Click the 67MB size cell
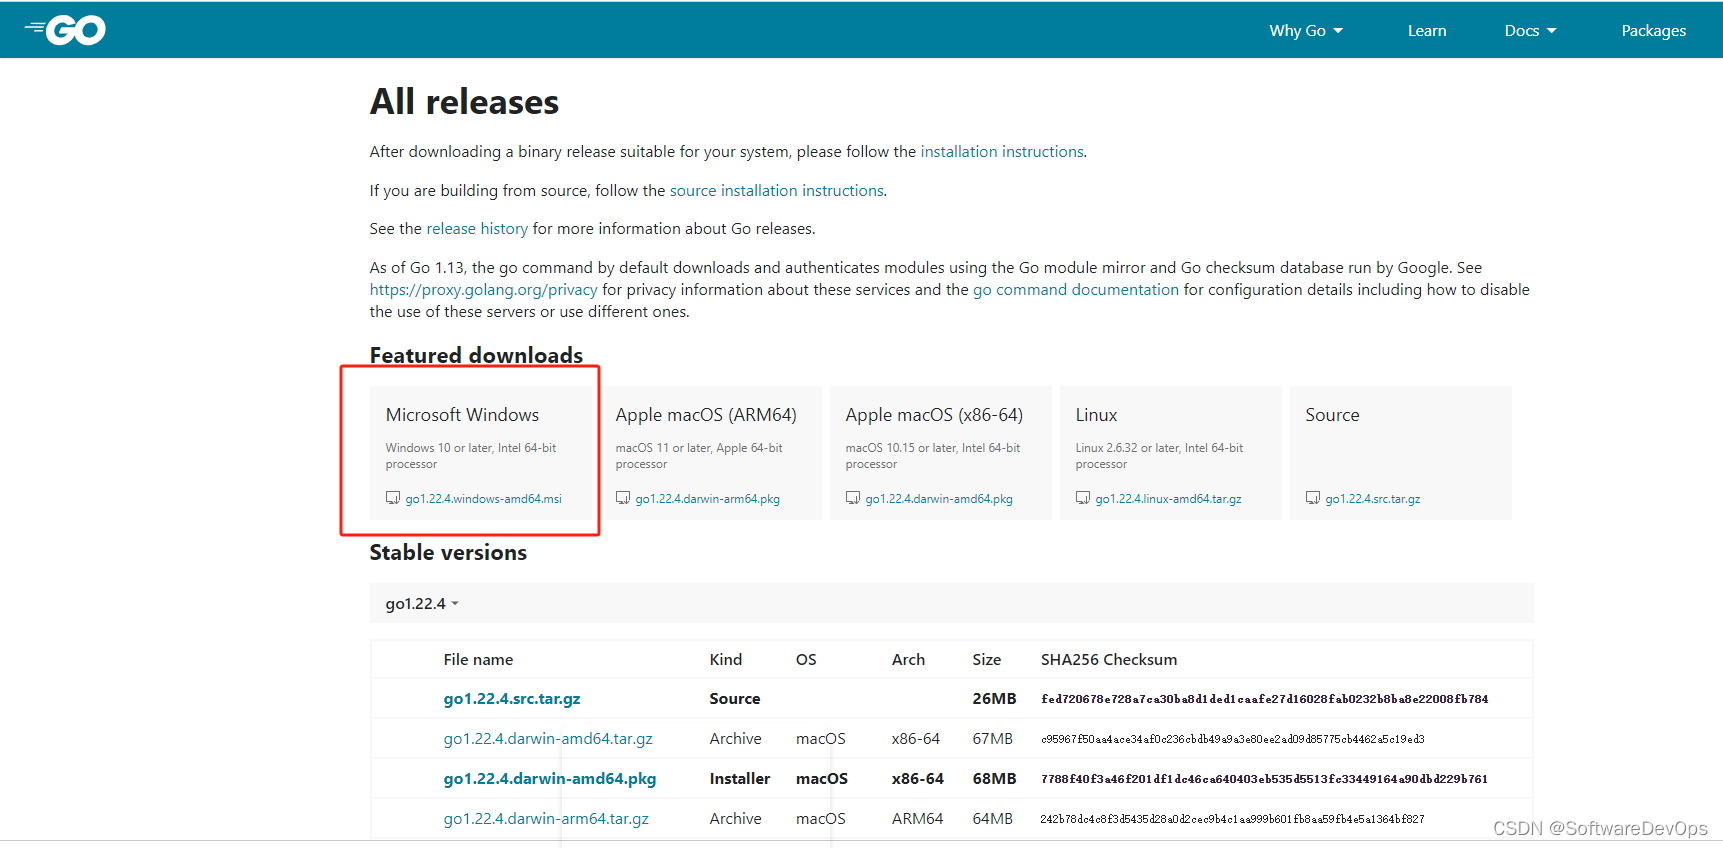 (x=992, y=739)
